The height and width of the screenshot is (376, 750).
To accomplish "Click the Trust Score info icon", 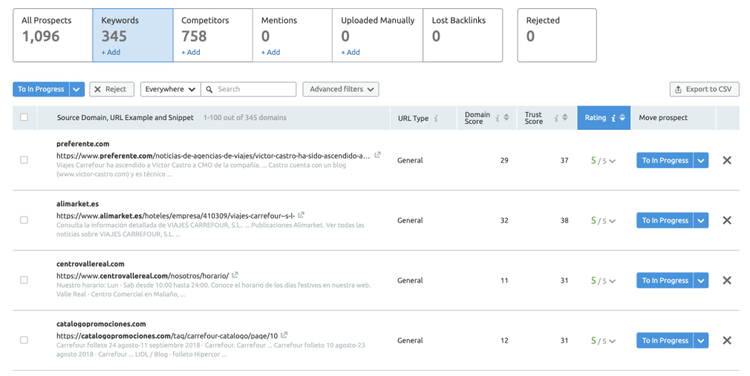I will click(x=556, y=118).
